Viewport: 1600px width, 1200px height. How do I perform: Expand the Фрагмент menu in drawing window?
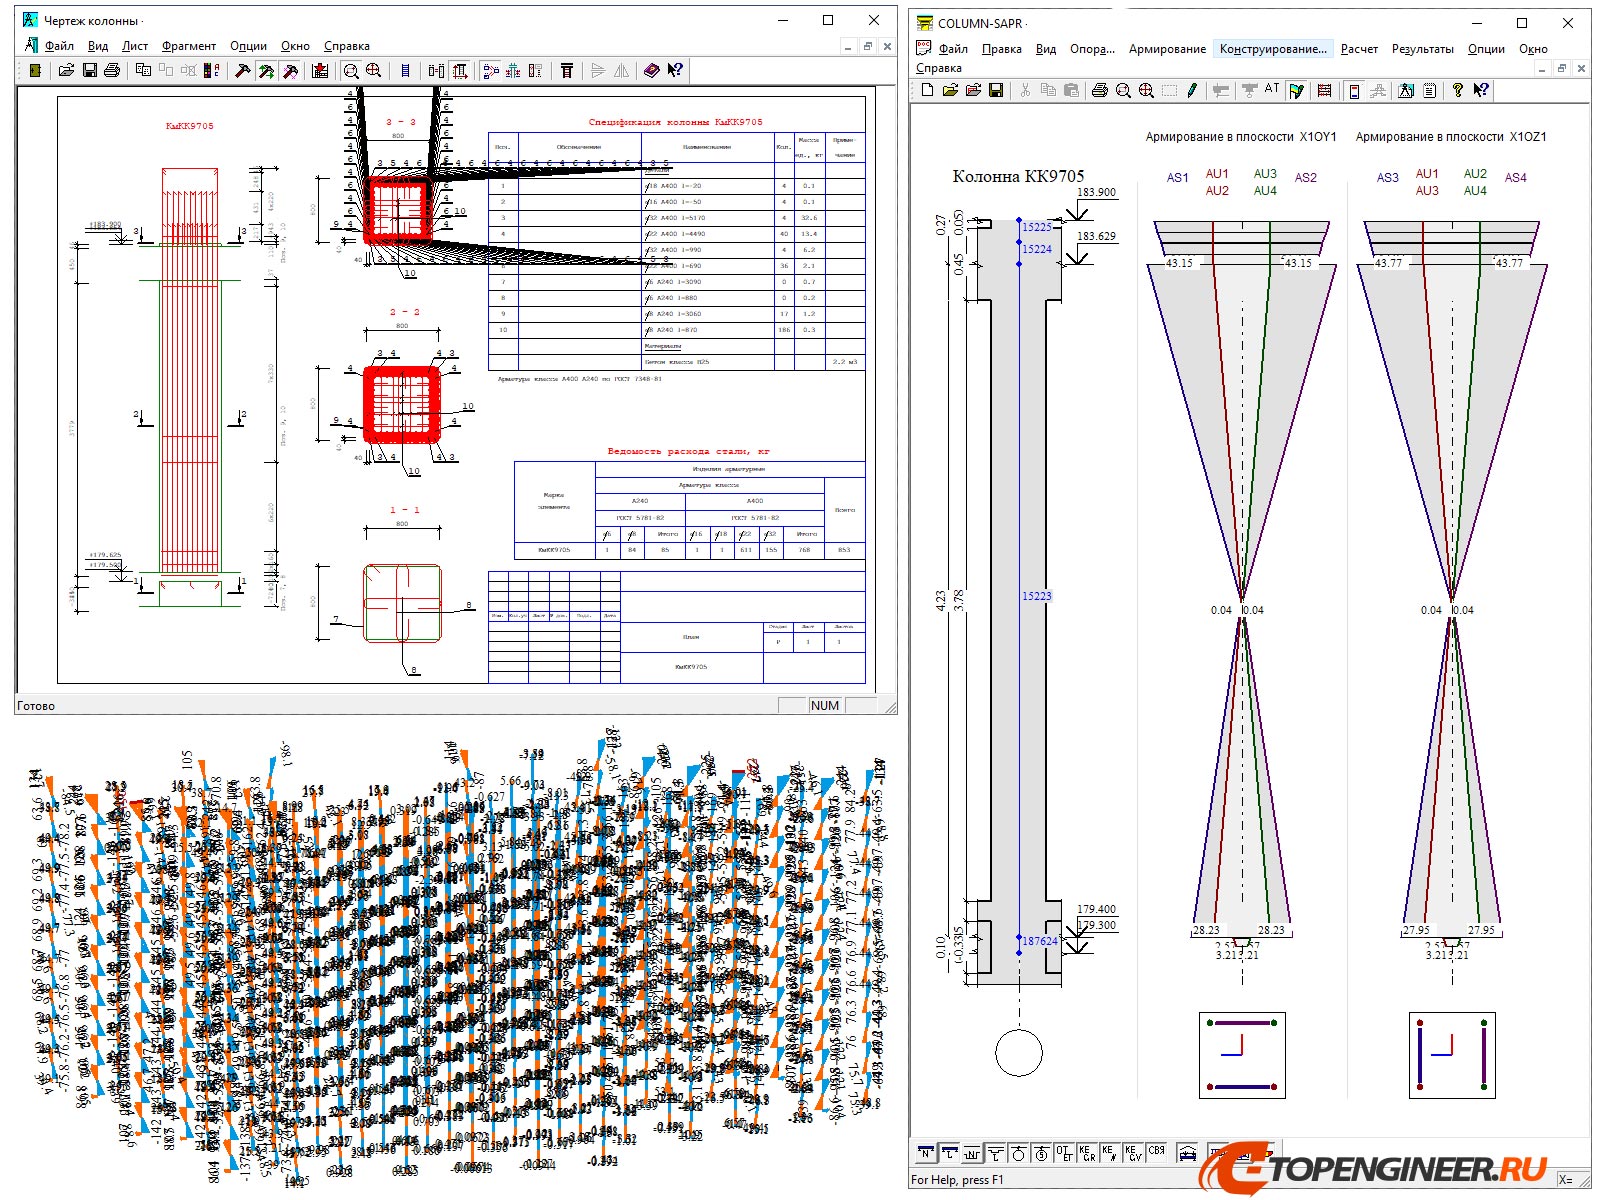coord(188,46)
